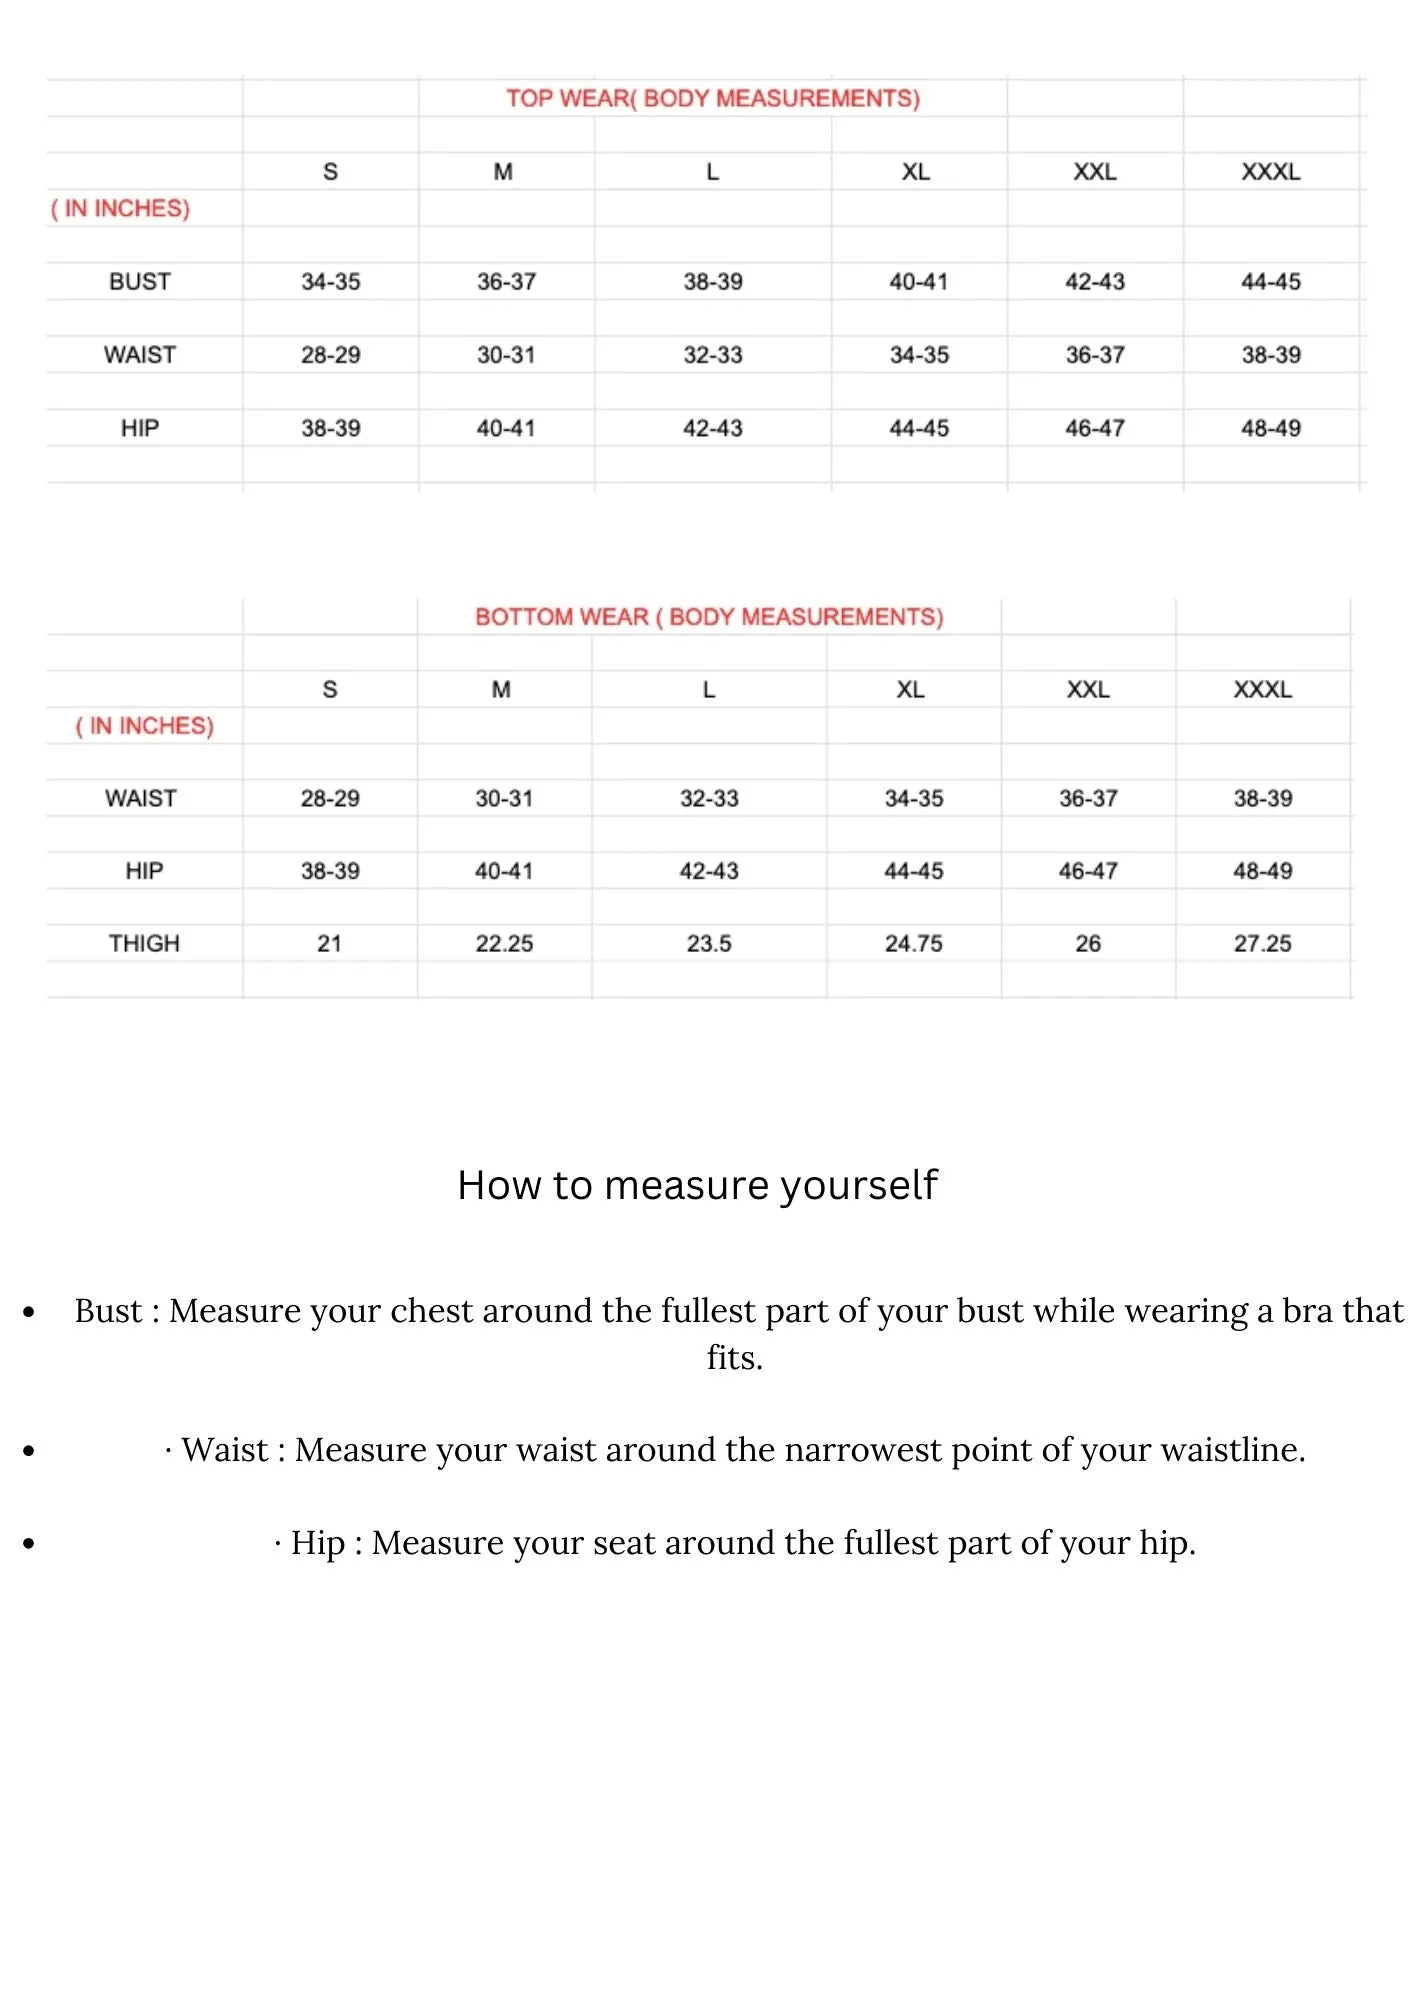
Task: Select bust measurement 34-35 for size S
Action: 331,281
